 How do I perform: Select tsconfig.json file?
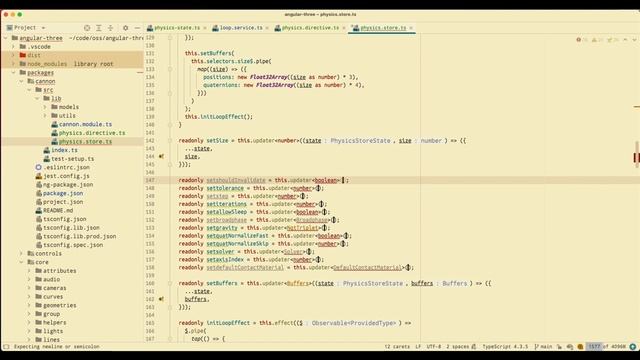[64, 219]
